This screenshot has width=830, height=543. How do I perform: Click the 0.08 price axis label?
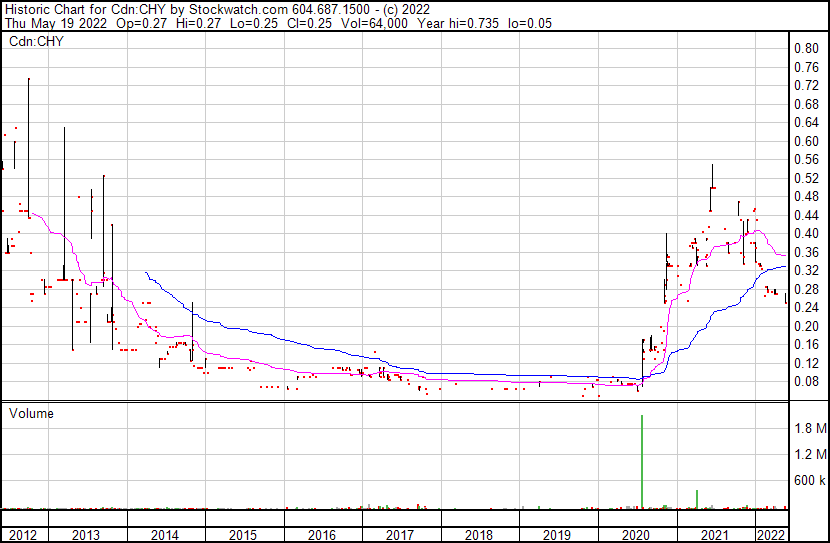tap(805, 381)
